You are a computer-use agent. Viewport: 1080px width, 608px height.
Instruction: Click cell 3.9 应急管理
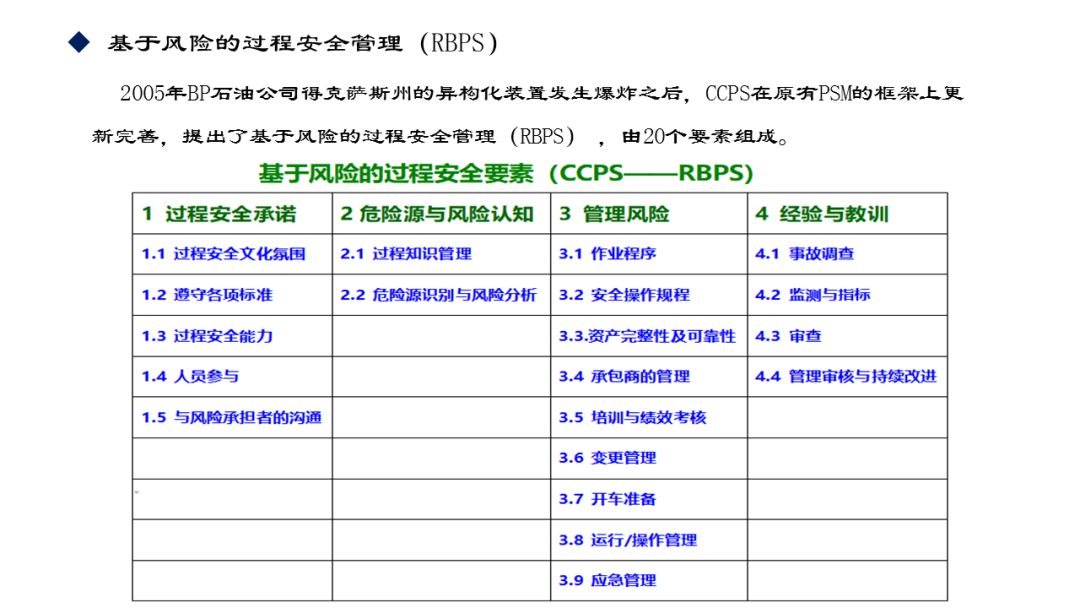[x=649, y=580]
